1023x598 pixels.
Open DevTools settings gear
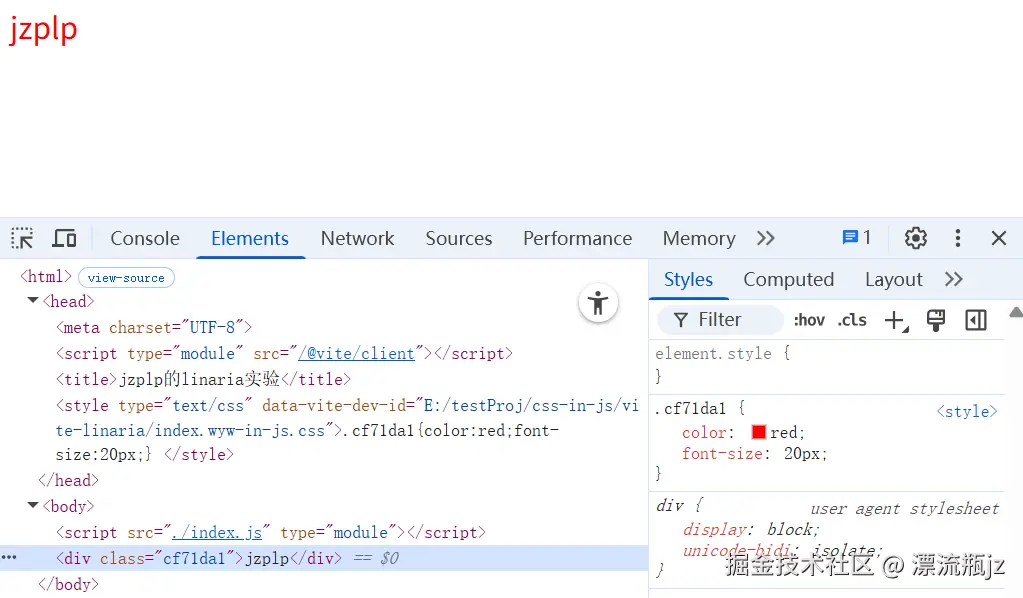[x=915, y=238]
